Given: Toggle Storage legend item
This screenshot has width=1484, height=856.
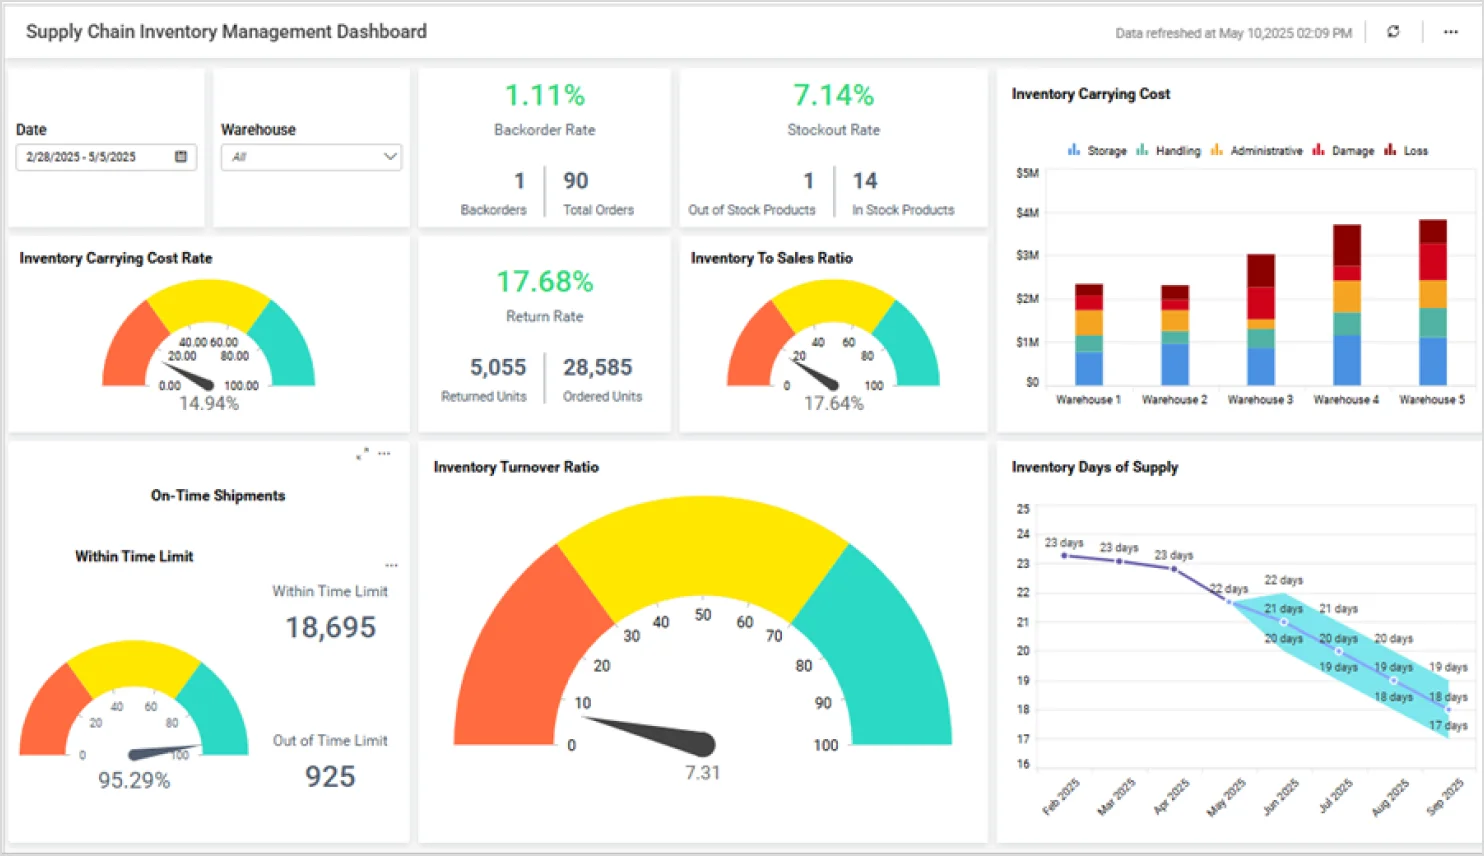Looking at the screenshot, I should click(x=1097, y=151).
